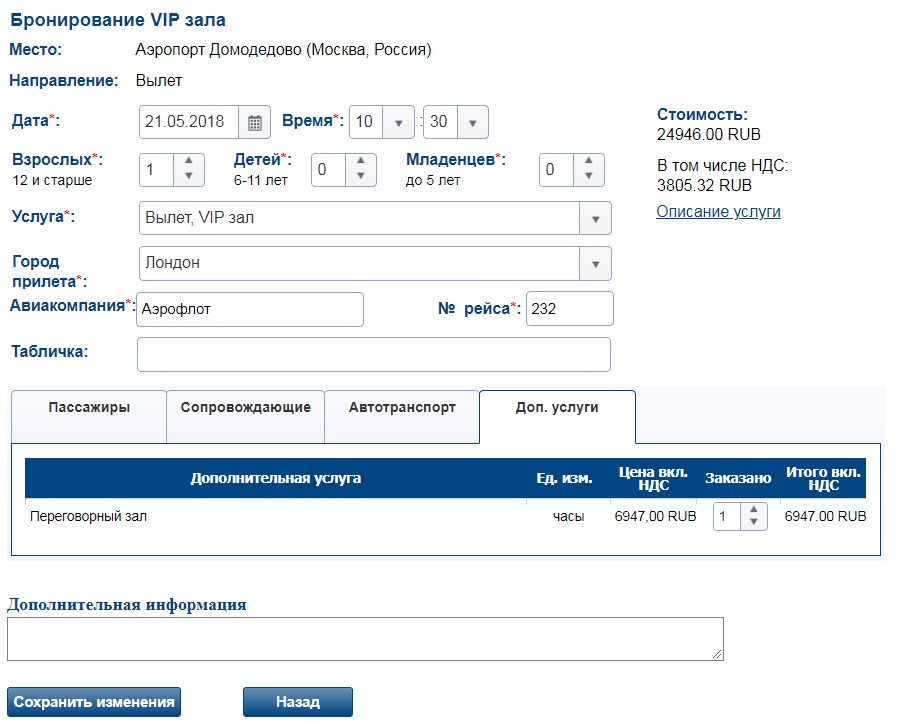
Task: Expand the minutes dropdown showing 30
Action: click(472, 123)
